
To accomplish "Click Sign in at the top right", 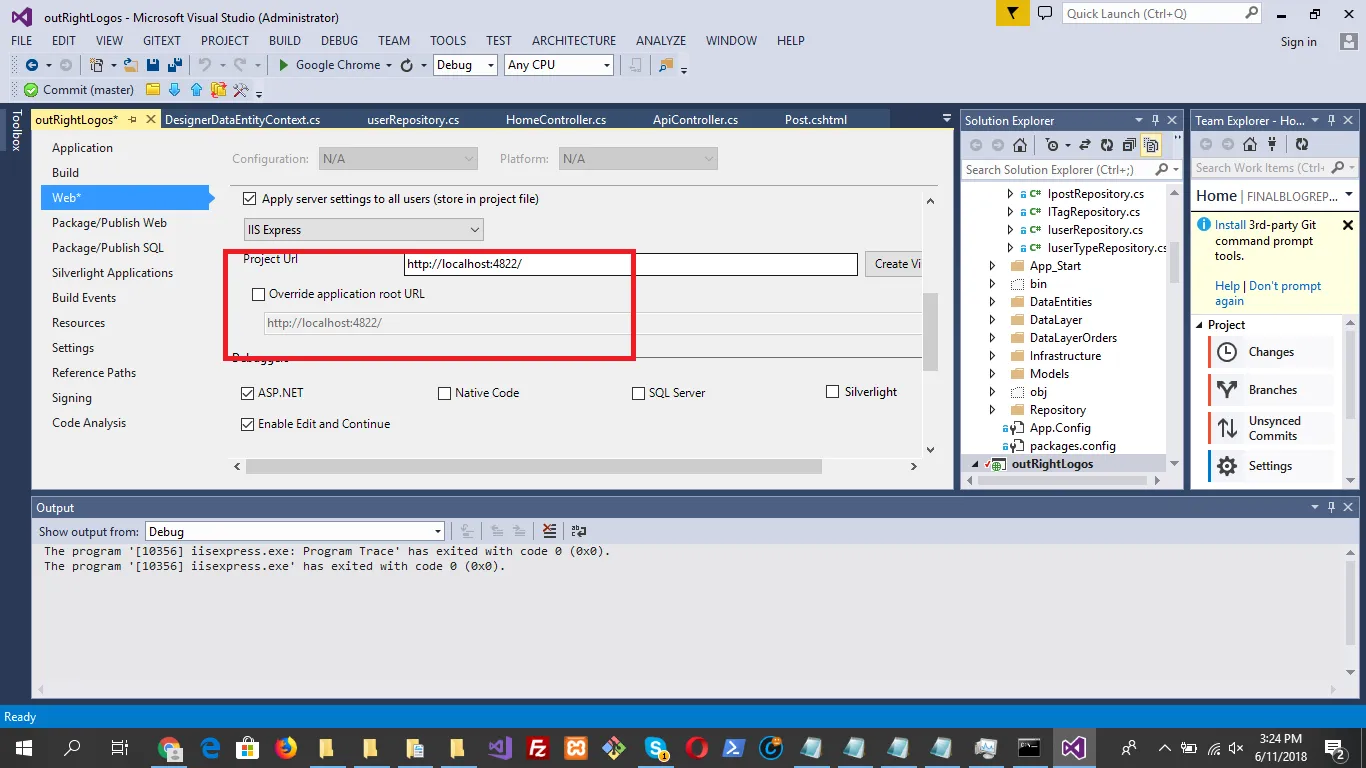I will click(1299, 42).
